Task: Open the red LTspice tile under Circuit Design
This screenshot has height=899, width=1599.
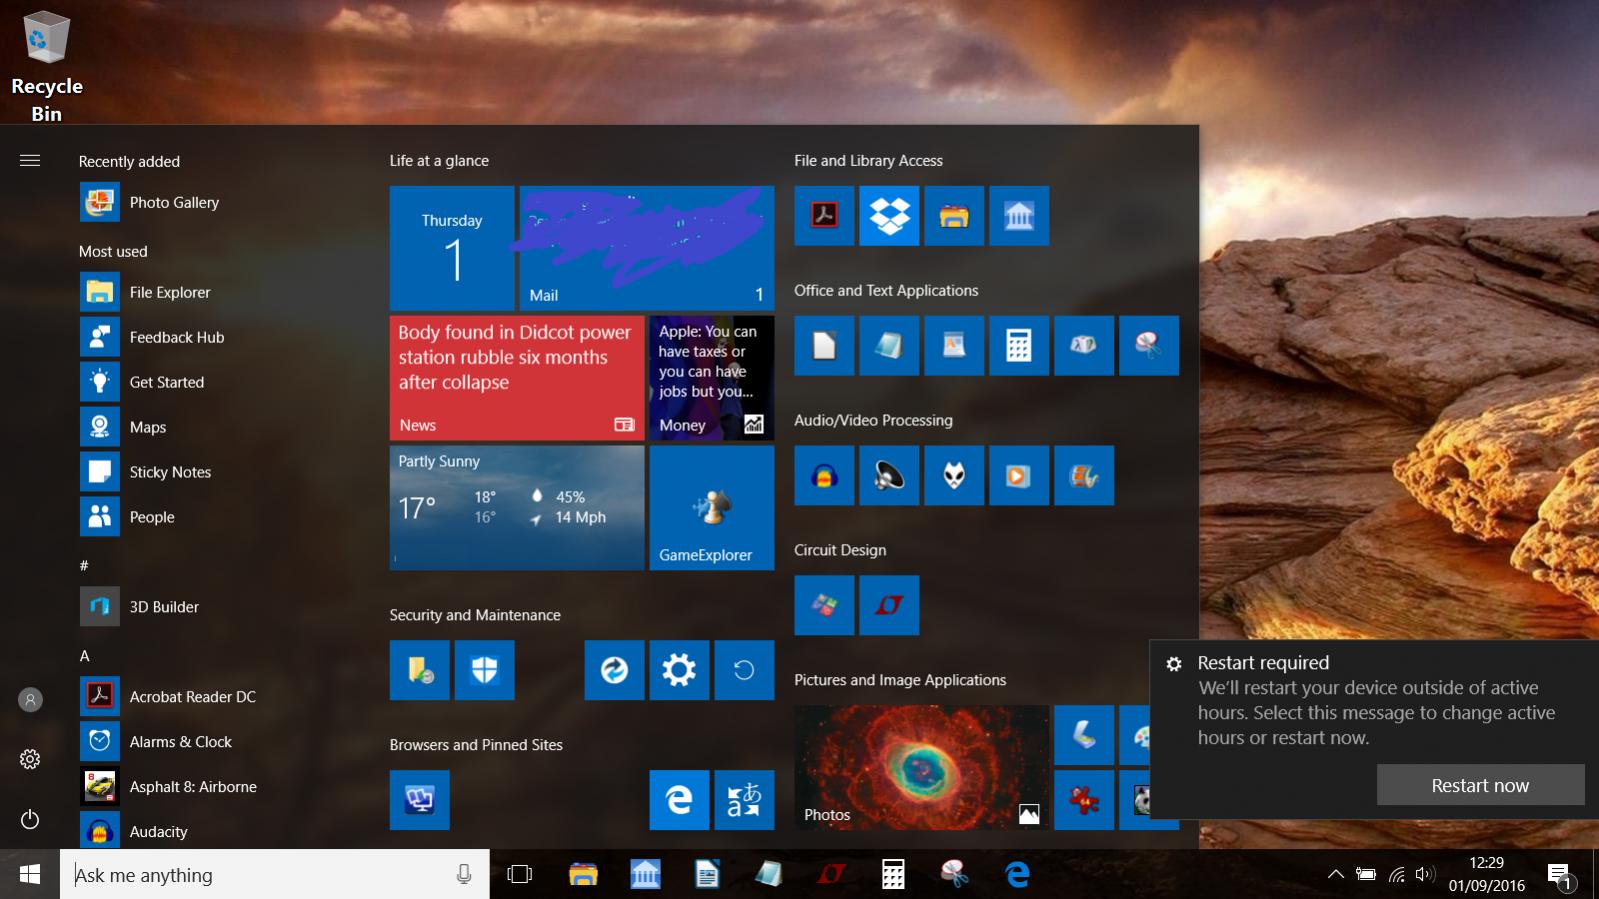Action: pyautogui.click(x=889, y=605)
